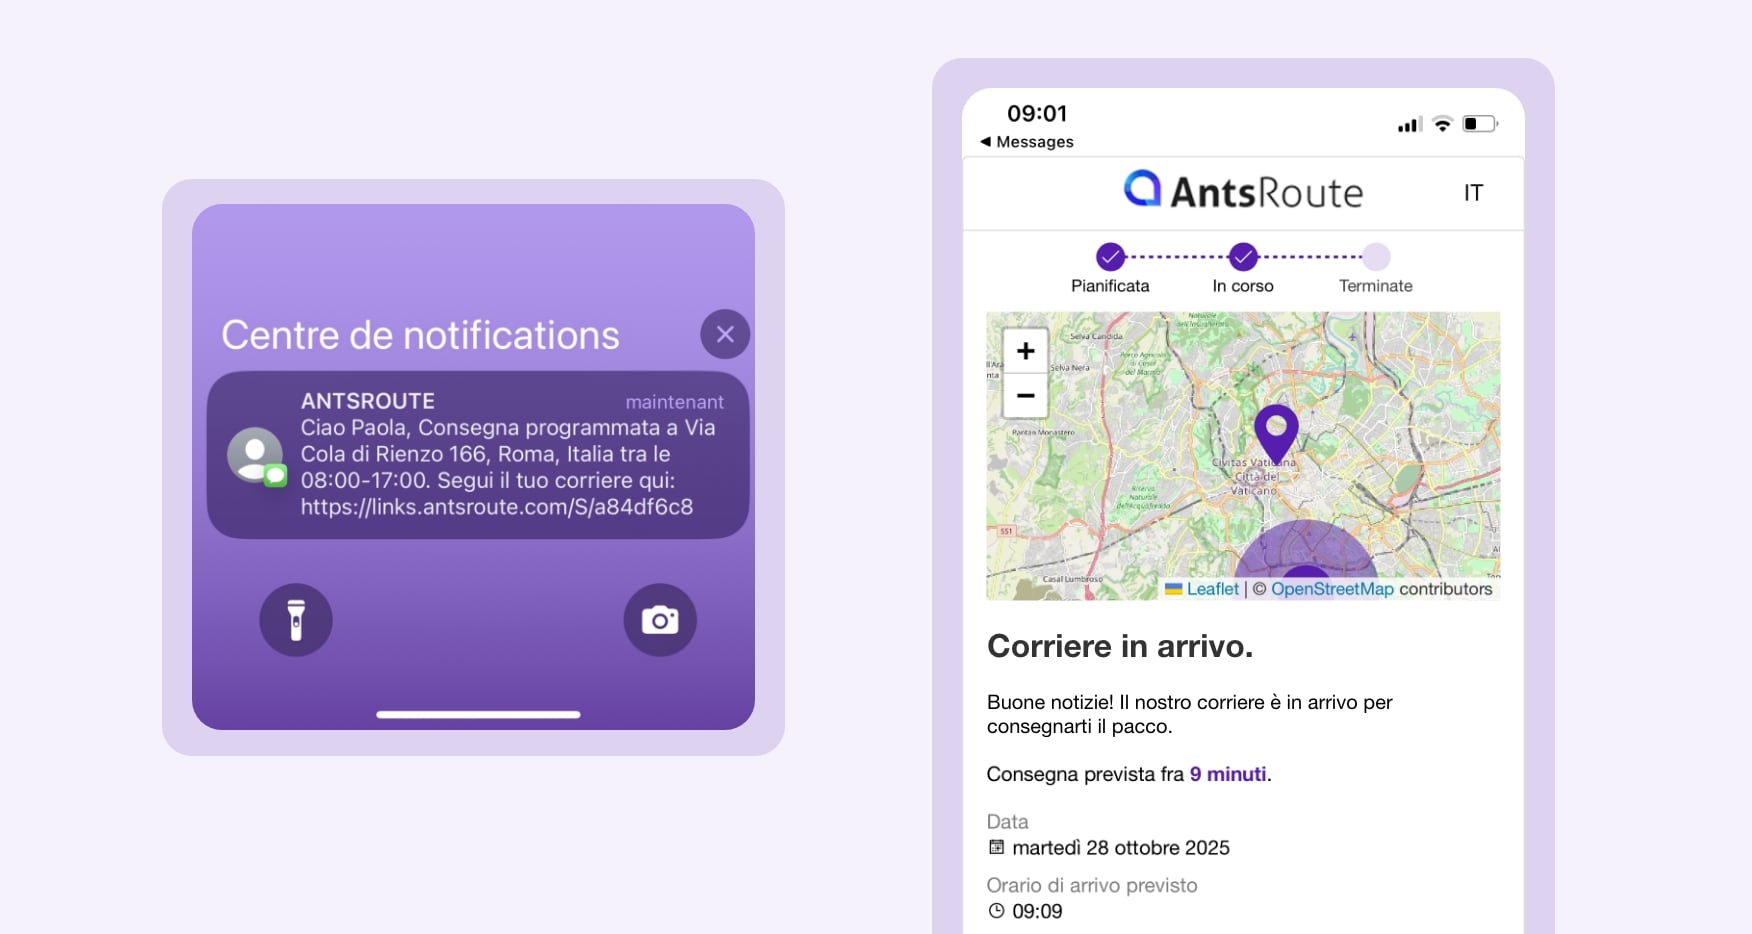The height and width of the screenshot is (934, 1752).
Task: Open the OpenStreetMap contributors link
Action: point(1332,589)
